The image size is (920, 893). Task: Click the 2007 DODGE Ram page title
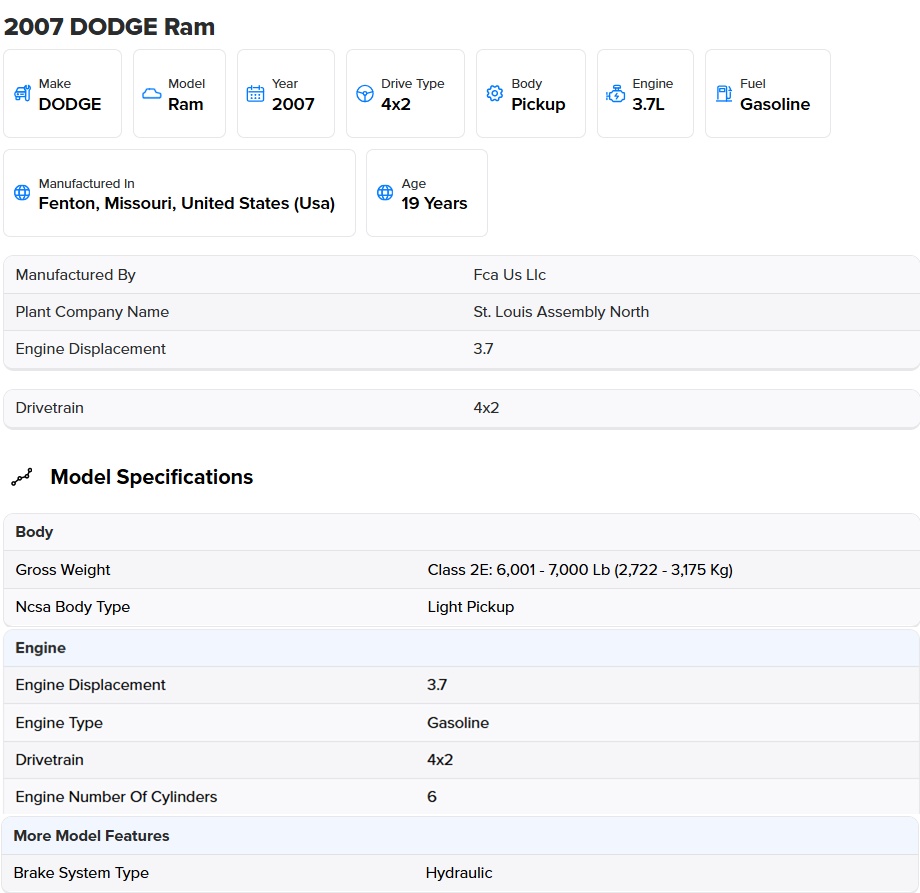(x=109, y=27)
